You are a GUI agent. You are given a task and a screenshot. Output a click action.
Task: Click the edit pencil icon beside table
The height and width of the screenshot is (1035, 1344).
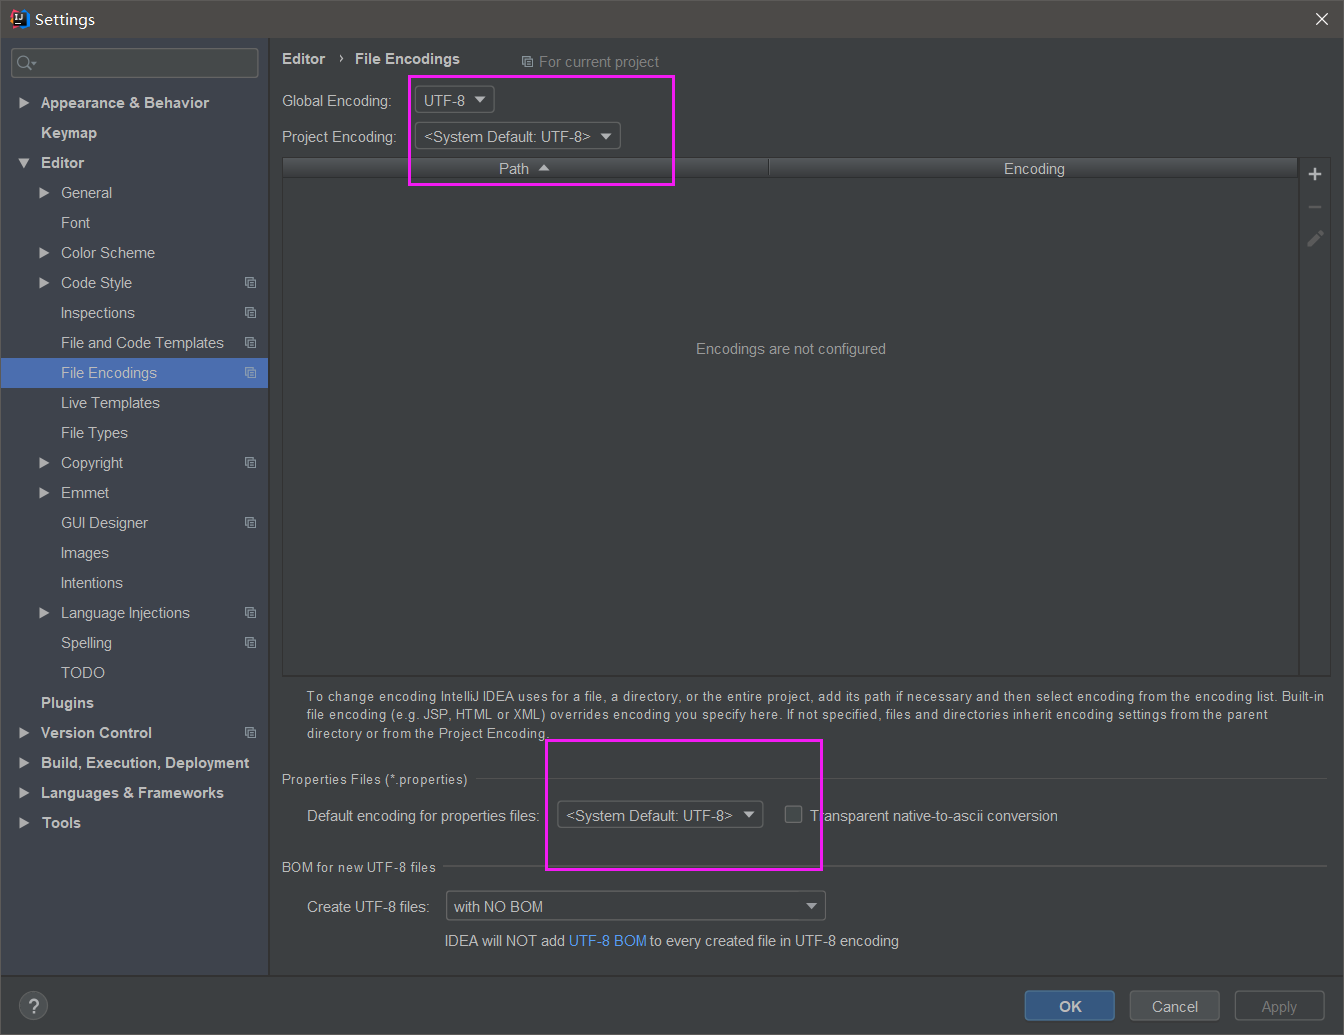pyautogui.click(x=1315, y=239)
